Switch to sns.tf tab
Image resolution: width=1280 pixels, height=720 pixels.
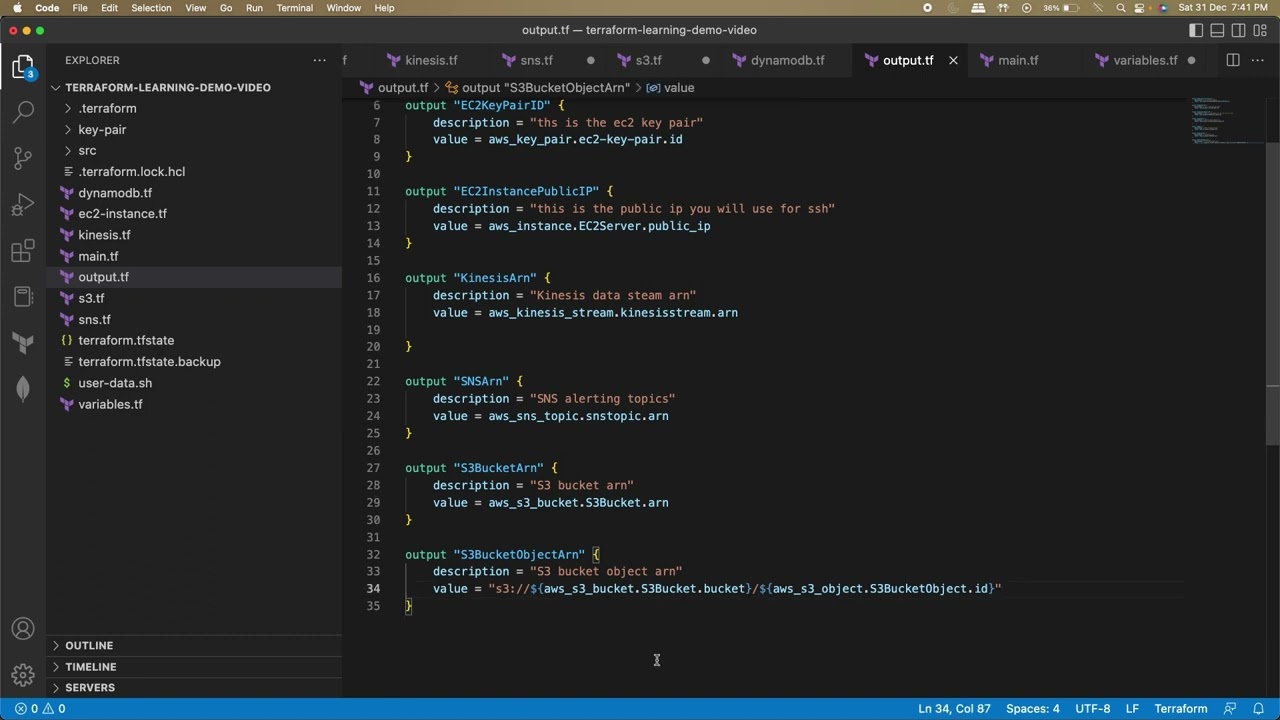click(x=536, y=60)
